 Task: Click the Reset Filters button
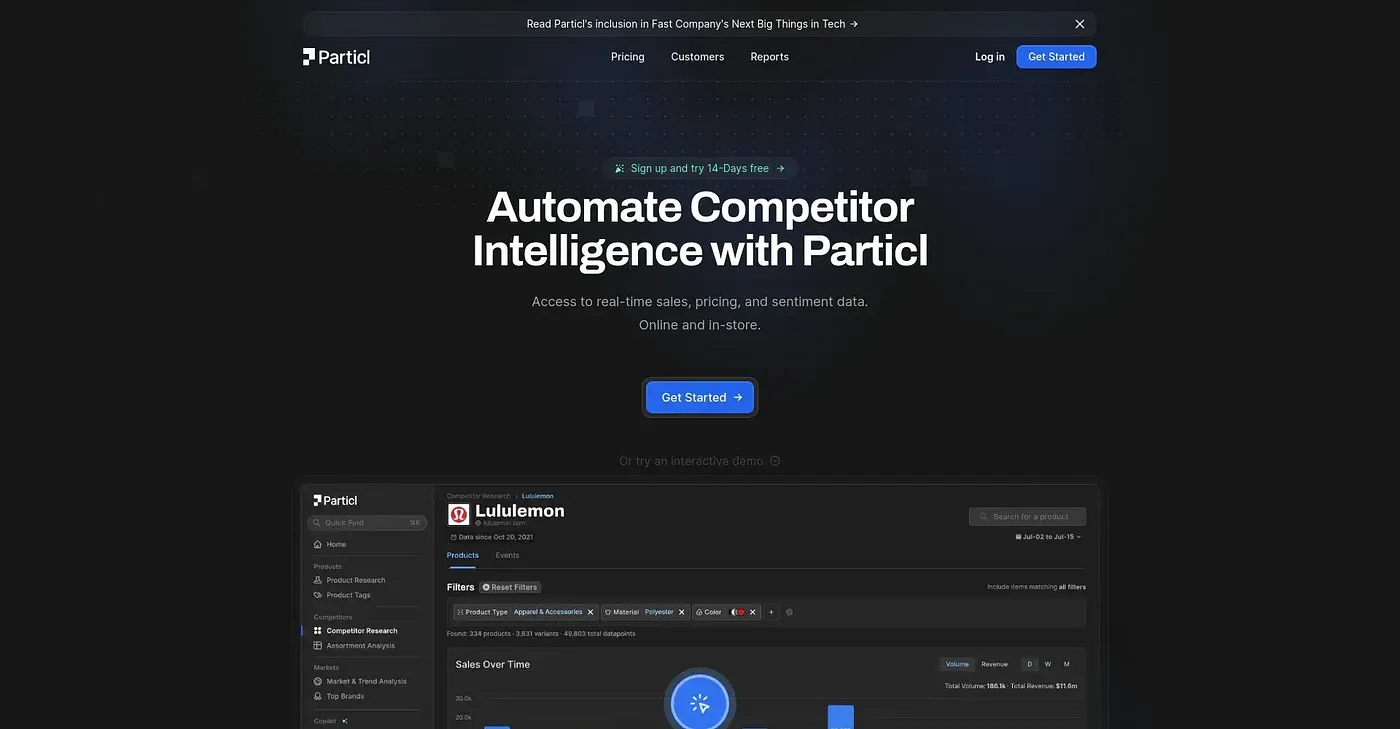(510, 587)
